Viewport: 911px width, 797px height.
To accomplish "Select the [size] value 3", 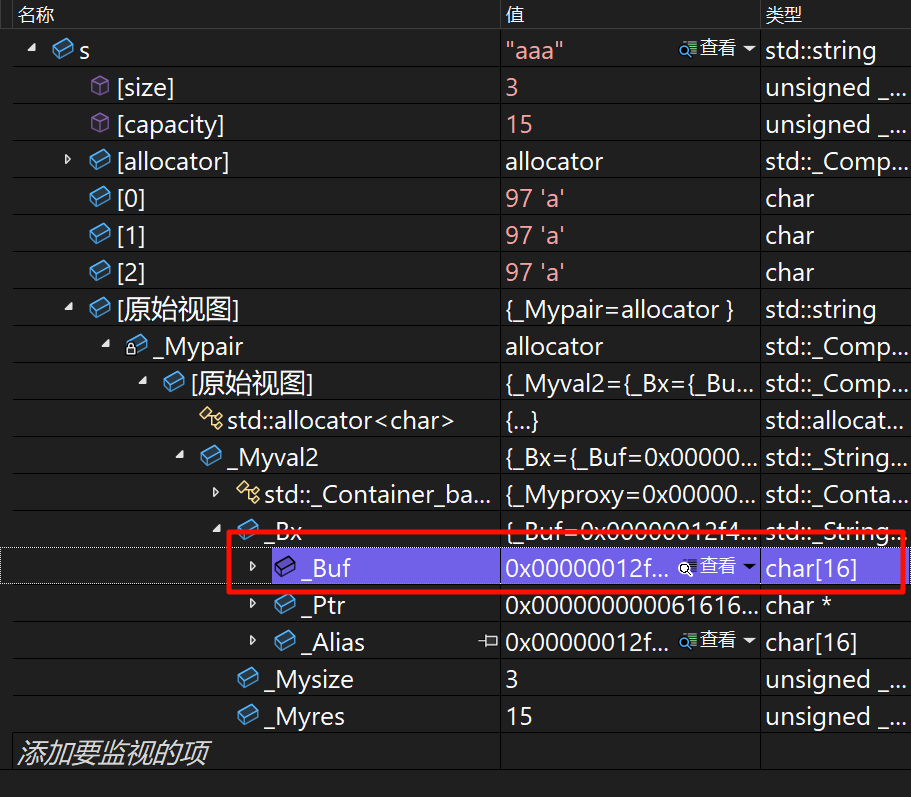I will pyautogui.click(x=511, y=87).
